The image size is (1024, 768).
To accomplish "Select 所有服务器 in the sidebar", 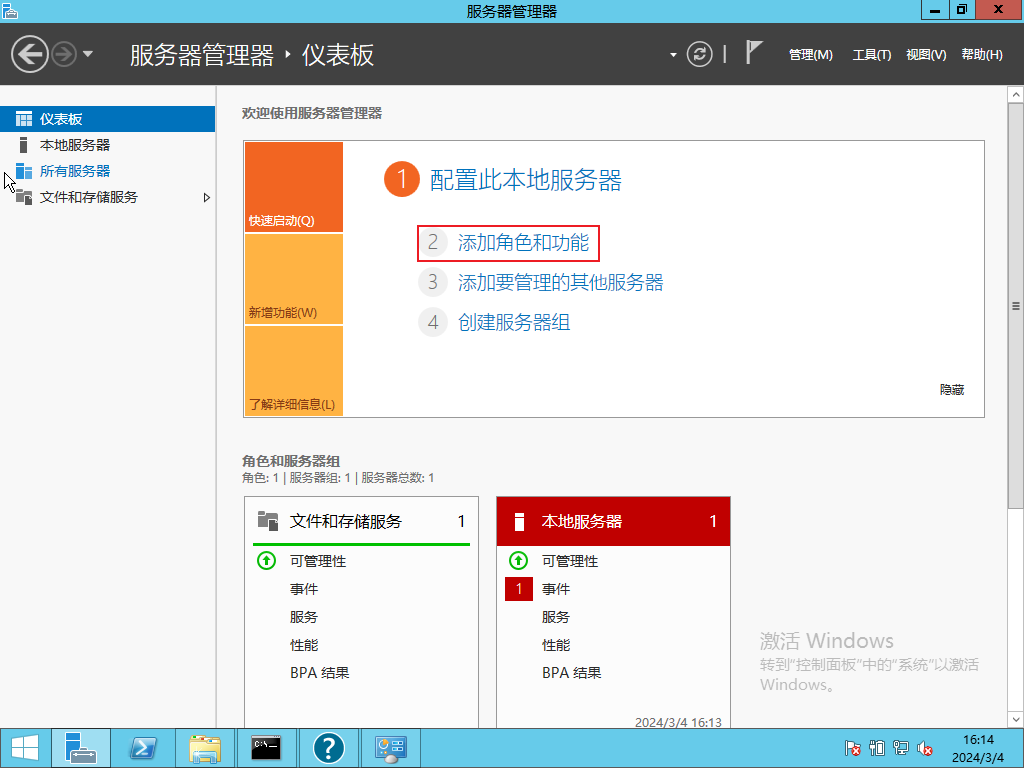I will [108, 171].
